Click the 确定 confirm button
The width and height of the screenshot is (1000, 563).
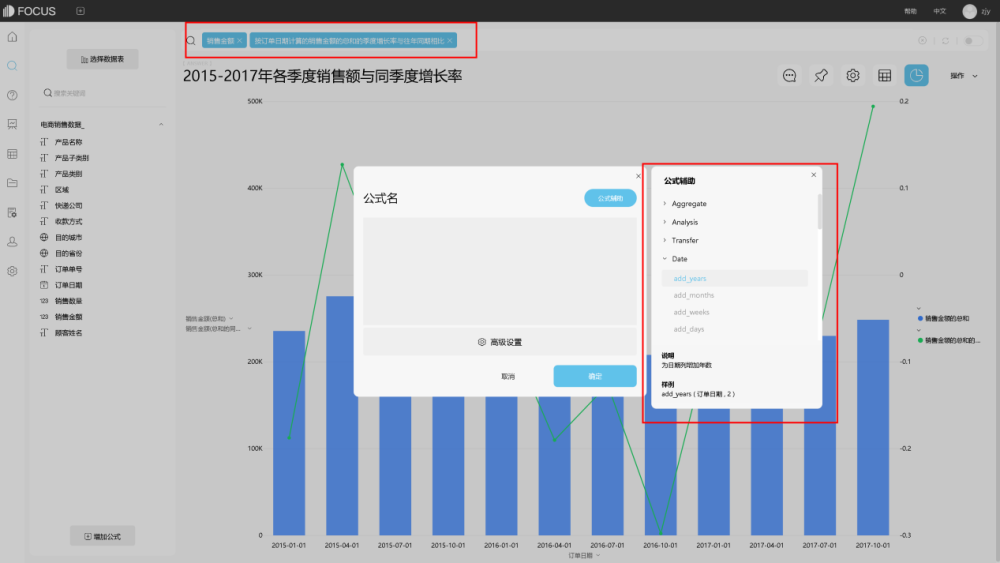595,376
